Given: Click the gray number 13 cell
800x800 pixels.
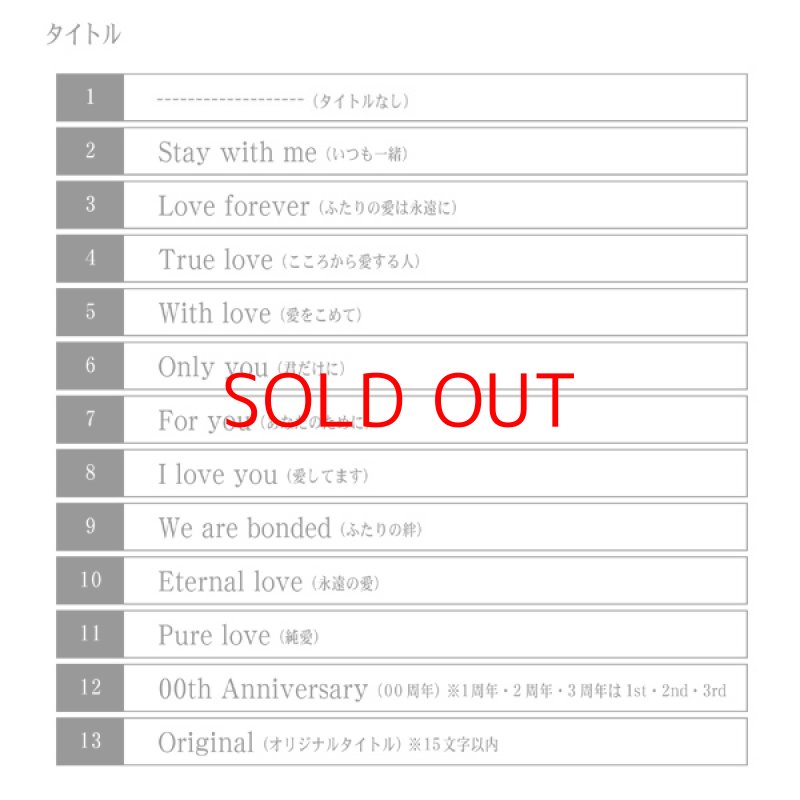Looking at the screenshot, I should pos(90,742).
